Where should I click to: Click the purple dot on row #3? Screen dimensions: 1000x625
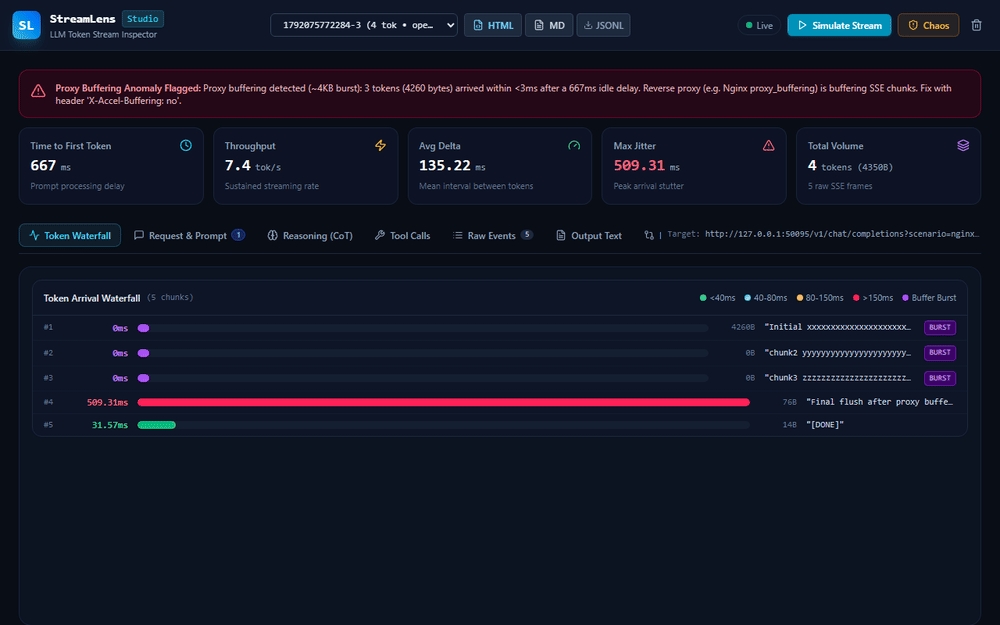pyautogui.click(x=143, y=378)
